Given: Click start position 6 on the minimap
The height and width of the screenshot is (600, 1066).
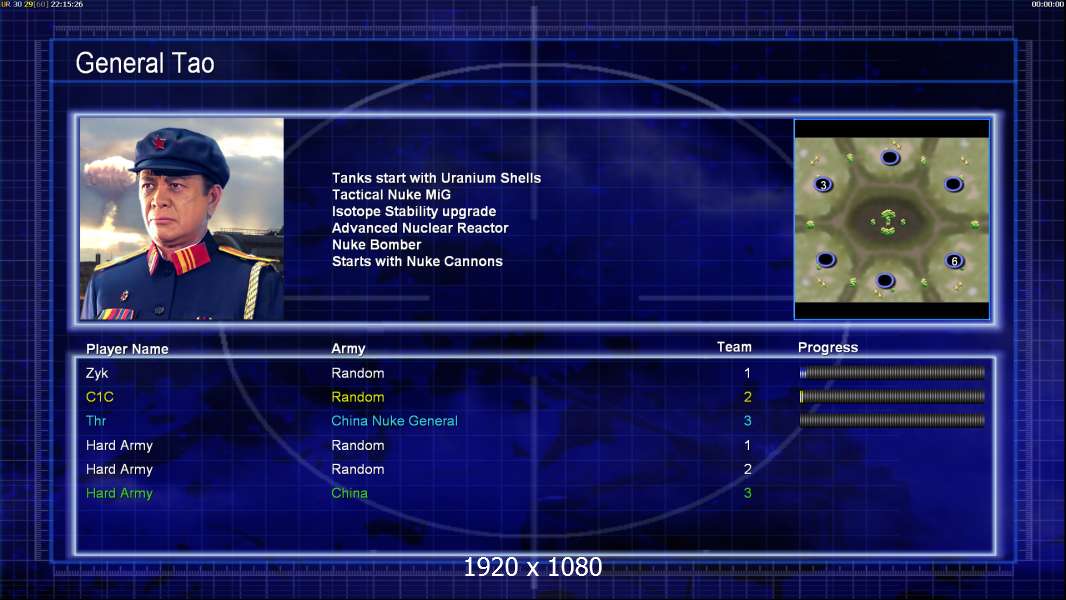Looking at the screenshot, I should coord(954,261).
